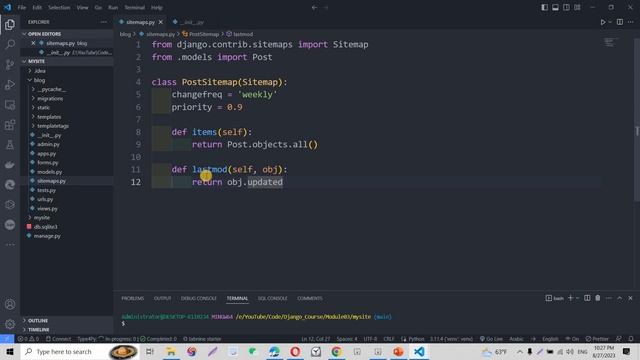Open the Customize Layout button
Viewport: 640px width, 360px height.
(x=577, y=7)
